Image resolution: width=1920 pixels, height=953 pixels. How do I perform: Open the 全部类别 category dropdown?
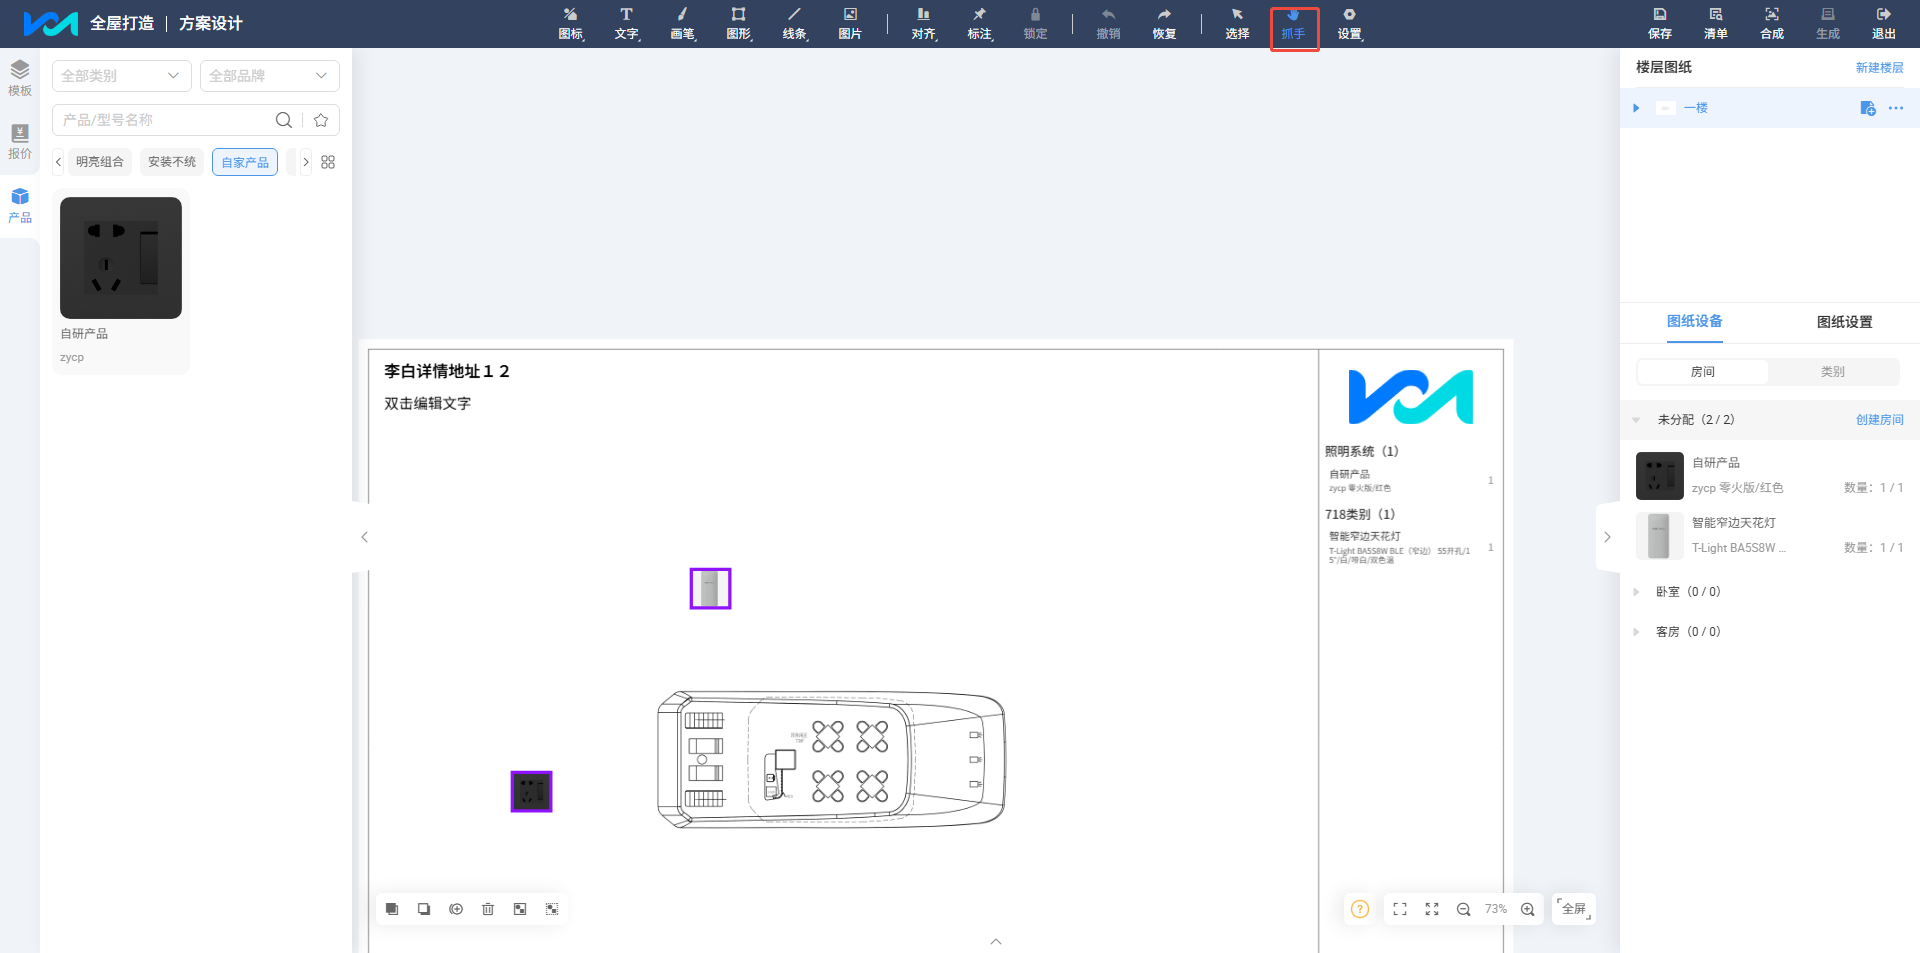tap(122, 76)
